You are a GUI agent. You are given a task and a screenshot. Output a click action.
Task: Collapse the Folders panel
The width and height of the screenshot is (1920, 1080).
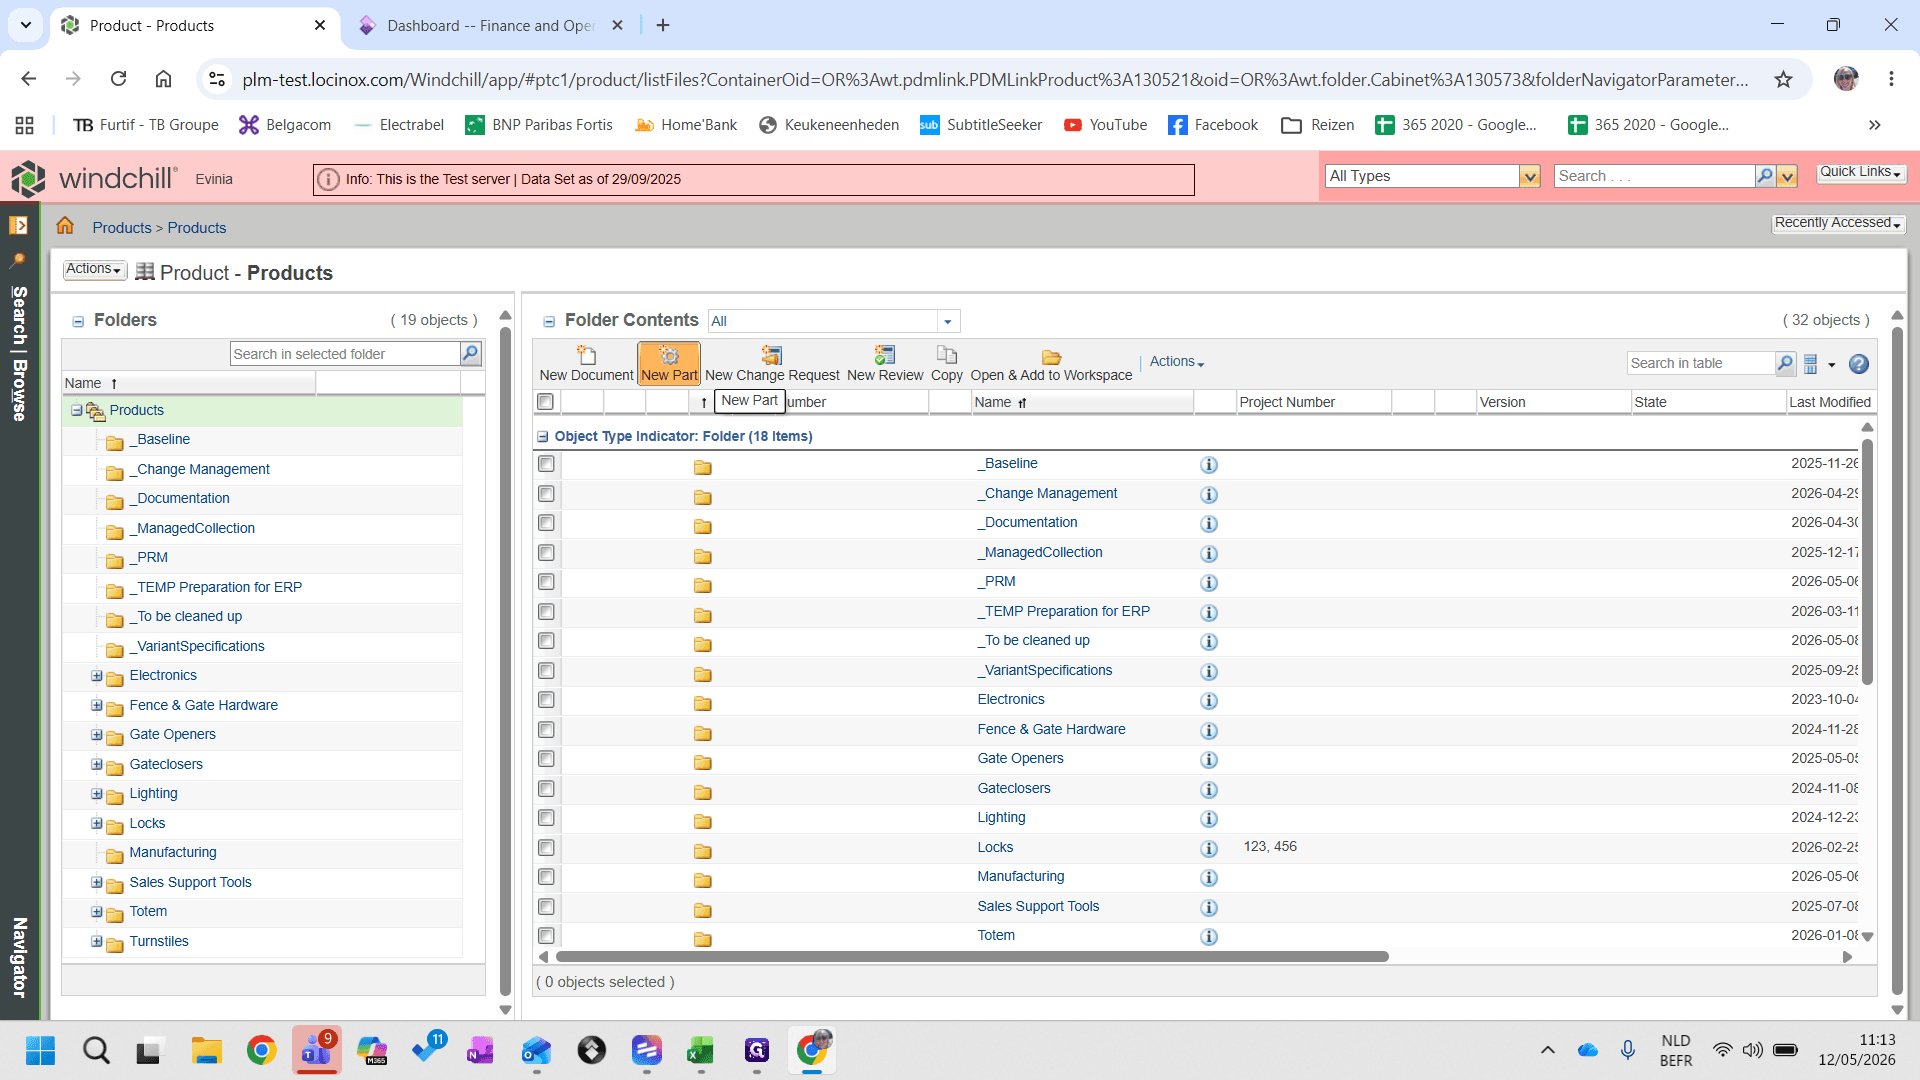click(77, 322)
